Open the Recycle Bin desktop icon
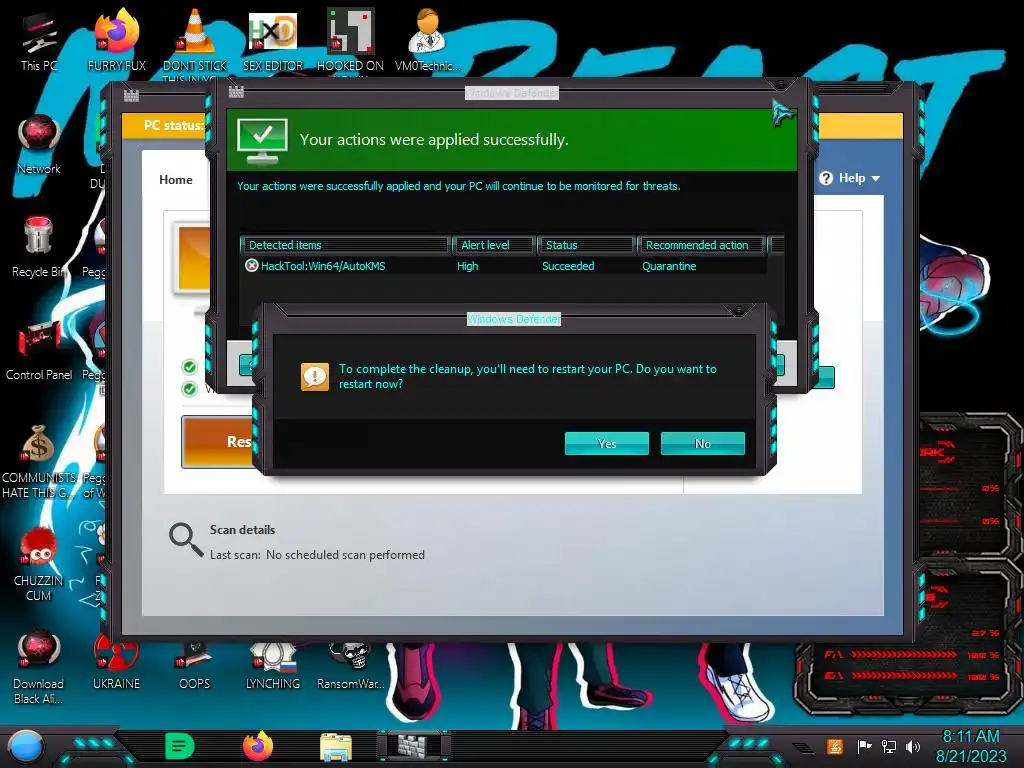The width and height of the screenshot is (1024, 768). pos(39,247)
